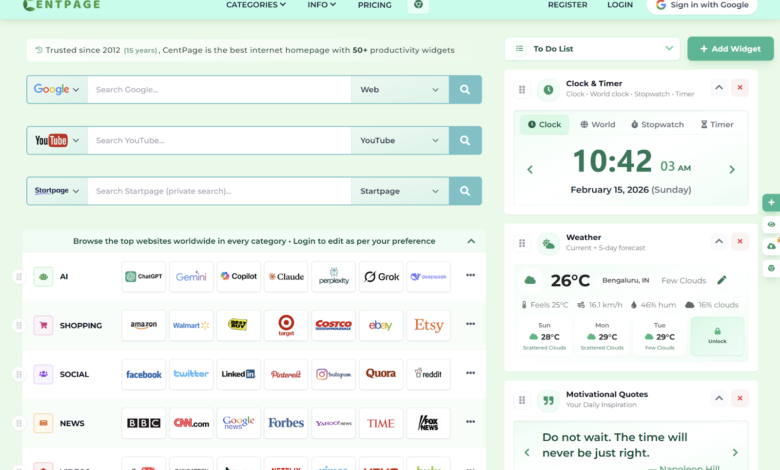Collapse the Weather widget
The image size is (780, 470).
(x=718, y=242)
